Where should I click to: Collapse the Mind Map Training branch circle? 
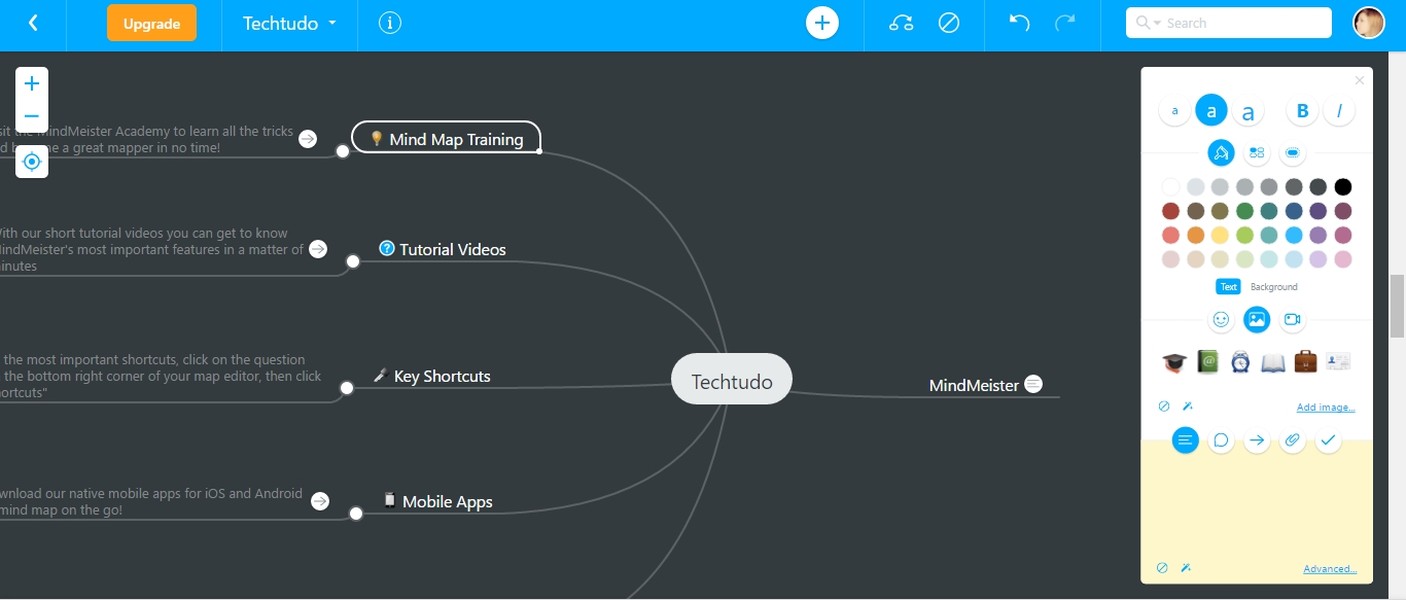pyautogui.click(x=343, y=151)
